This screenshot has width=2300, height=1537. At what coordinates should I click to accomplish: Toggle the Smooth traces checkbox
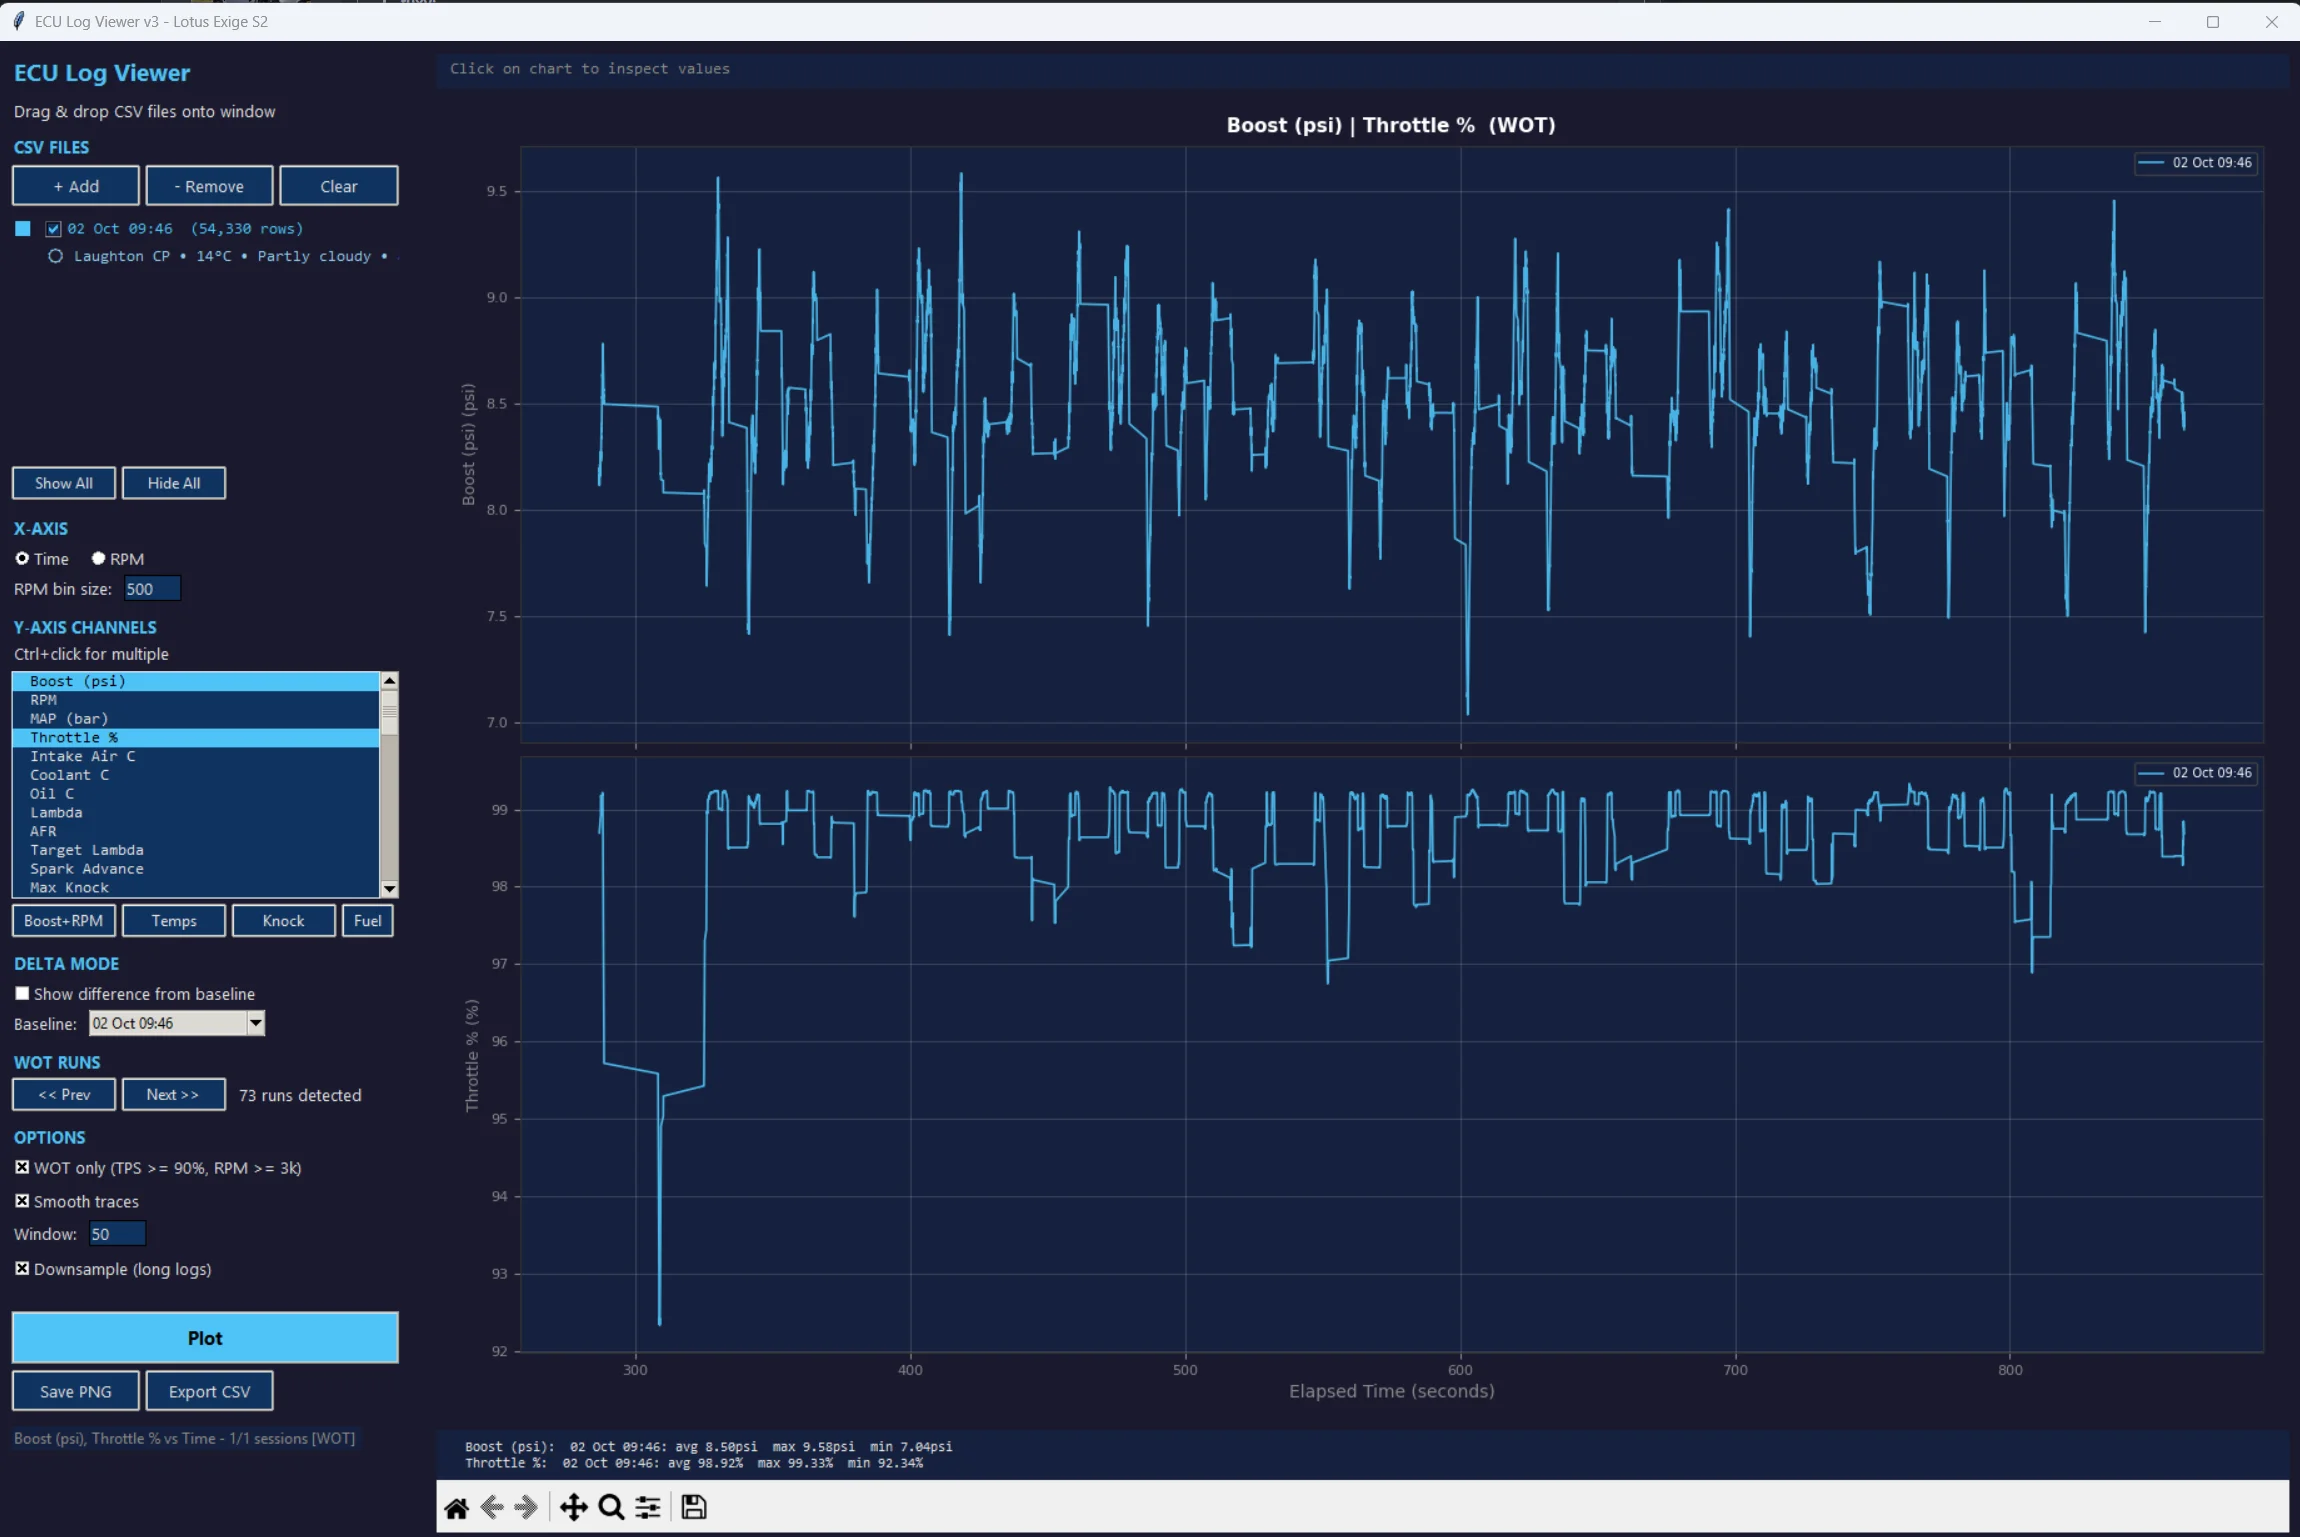(22, 1201)
